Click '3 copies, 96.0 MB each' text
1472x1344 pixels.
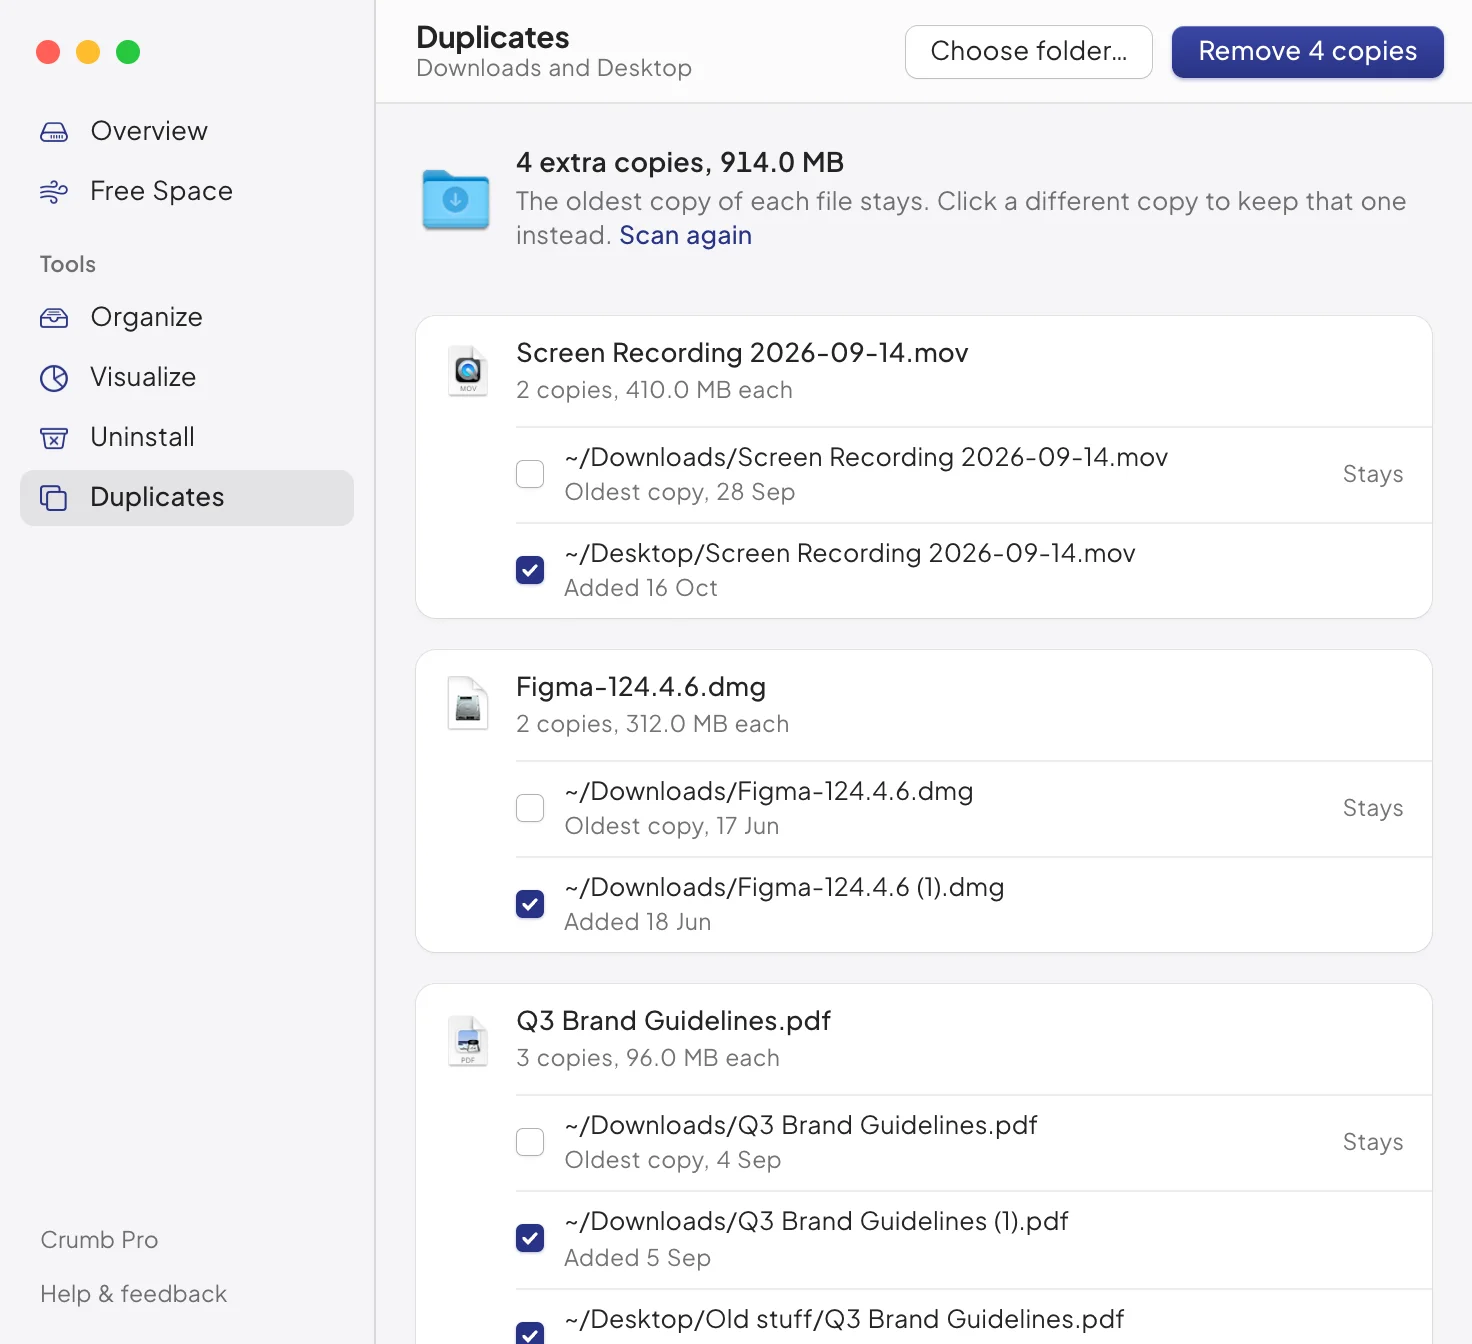pyautogui.click(x=648, y=1058)
